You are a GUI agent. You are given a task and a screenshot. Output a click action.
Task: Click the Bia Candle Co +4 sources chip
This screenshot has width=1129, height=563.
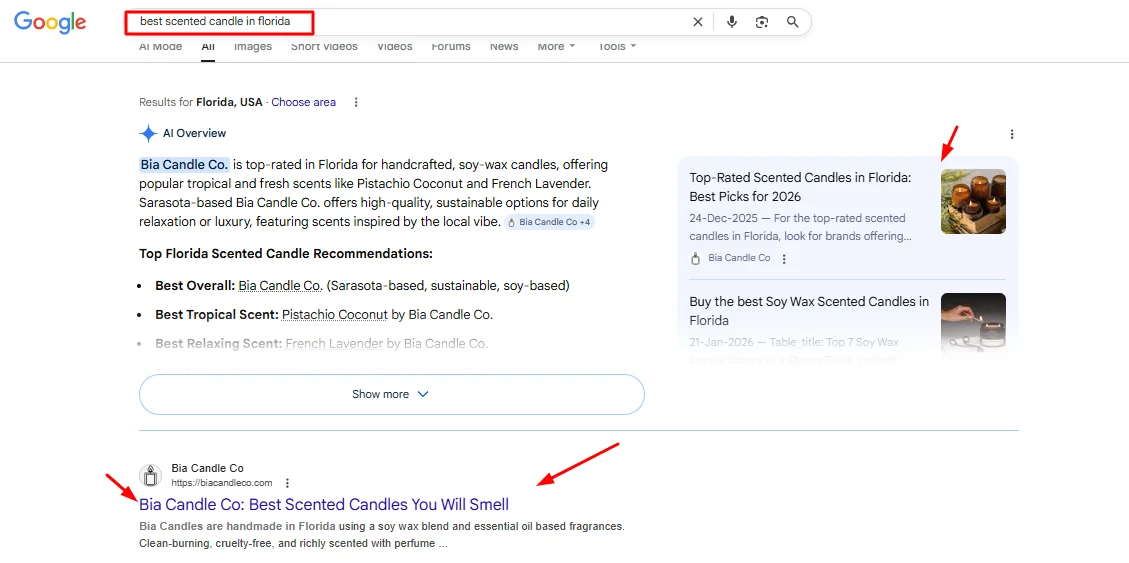(x=549, y=222)
